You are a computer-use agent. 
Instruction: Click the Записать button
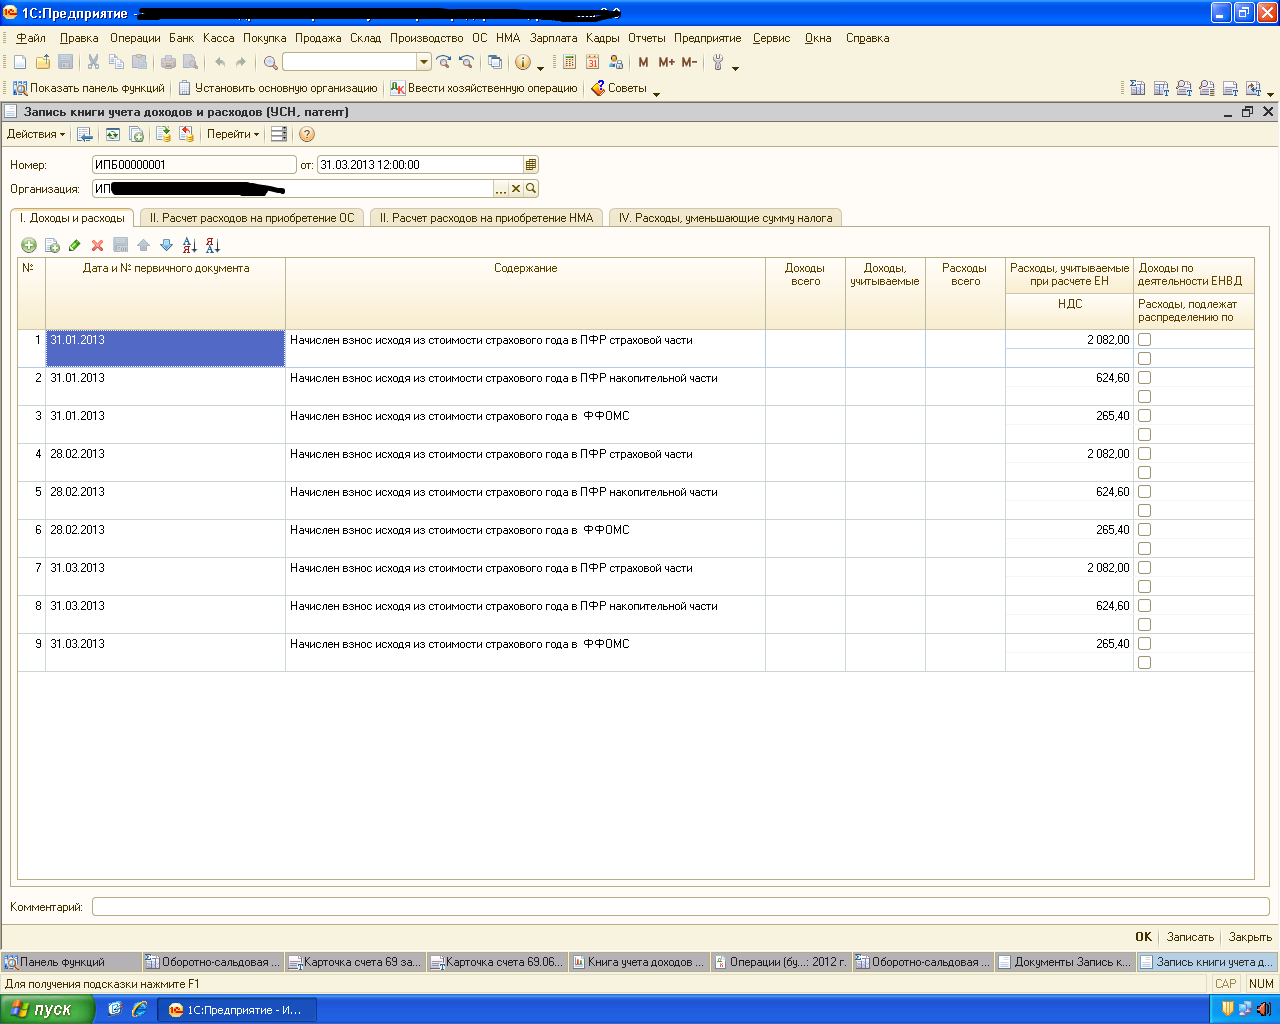coord(1190,937)
